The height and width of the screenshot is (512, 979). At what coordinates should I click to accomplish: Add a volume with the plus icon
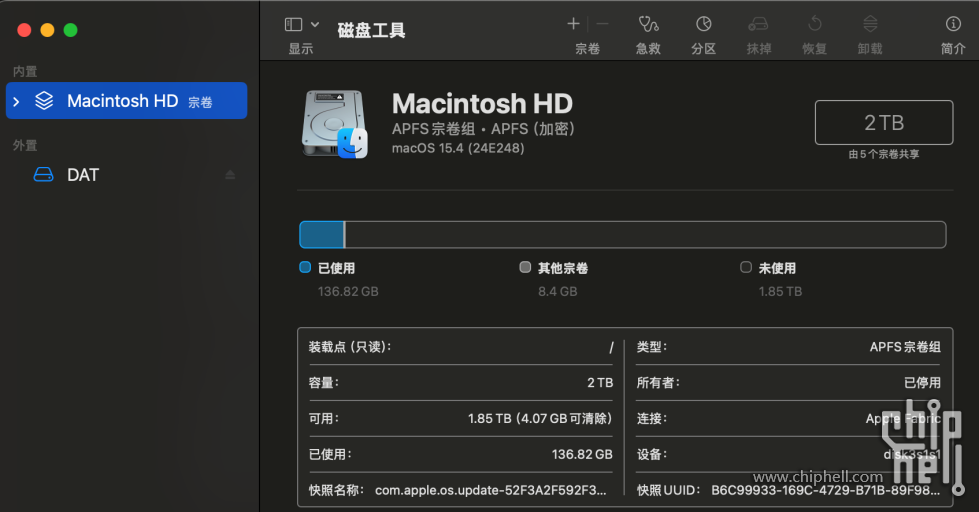coord(573,24)
